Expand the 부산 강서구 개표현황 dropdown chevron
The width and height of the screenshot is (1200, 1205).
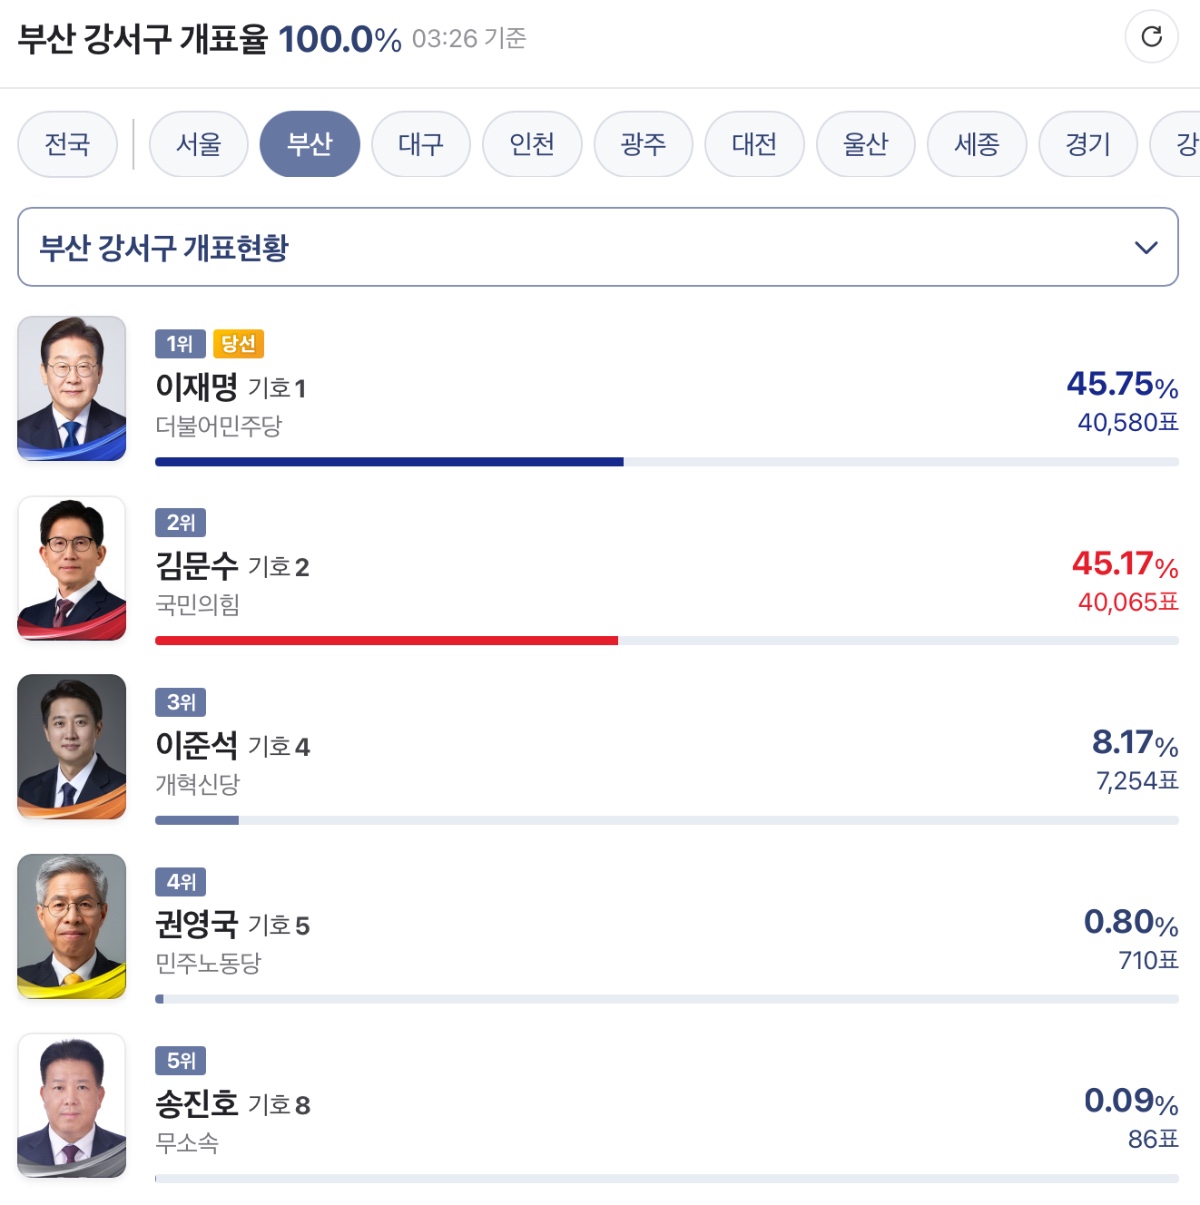click(x=1146, y=247)
